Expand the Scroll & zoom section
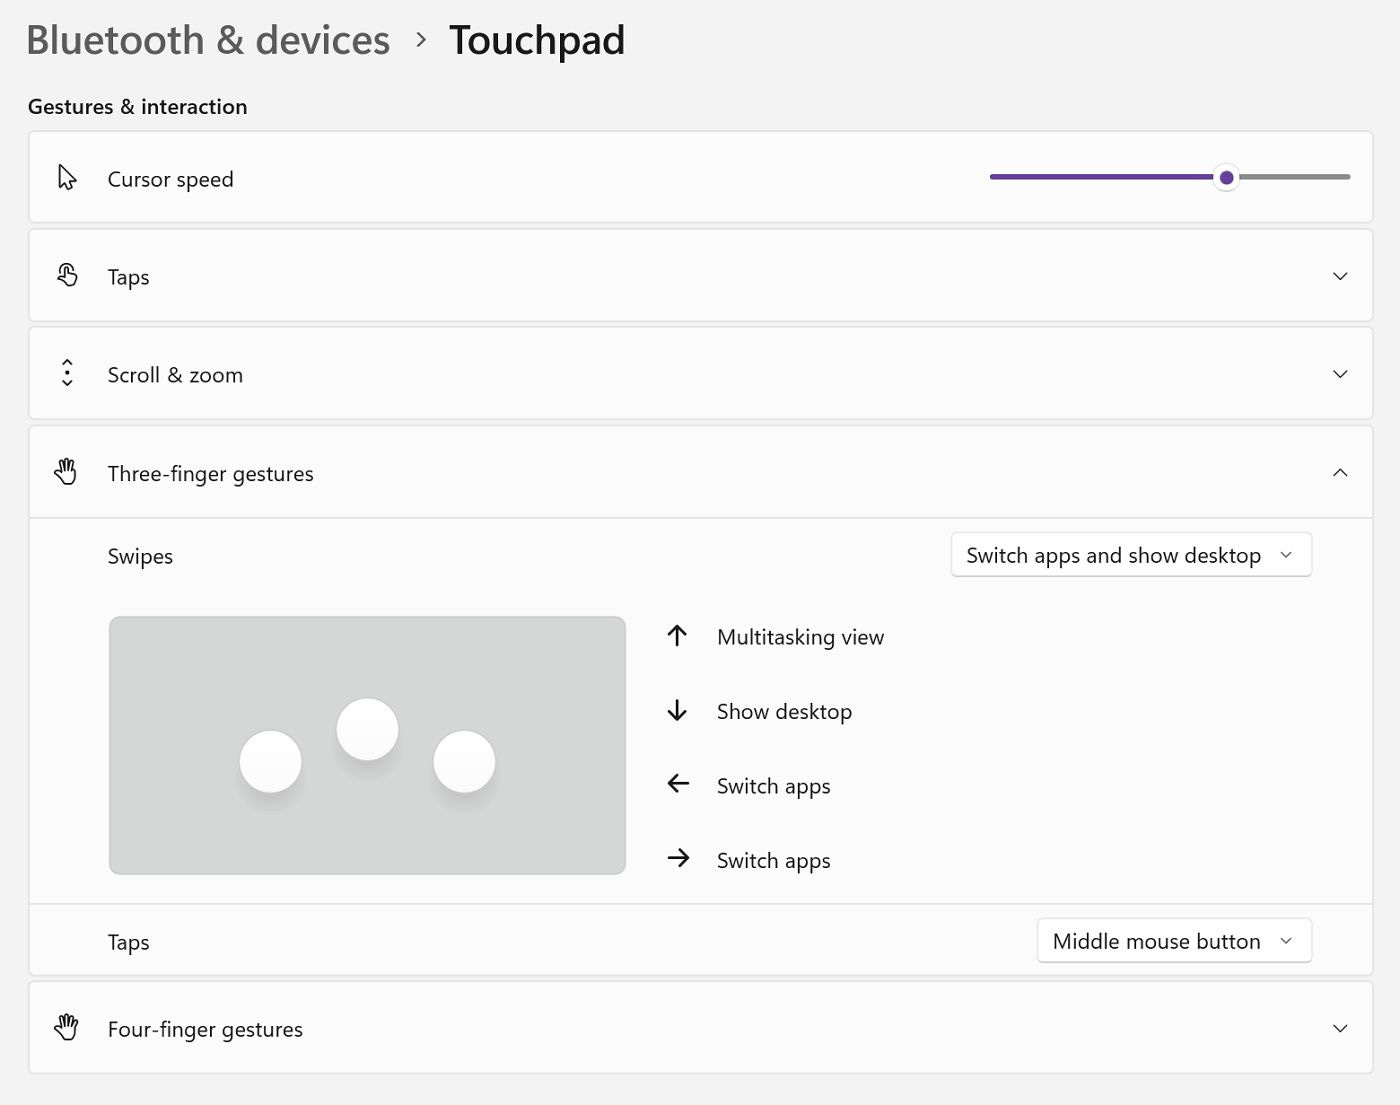This screenshot has width=1400, height=1105. [1340, 373]
